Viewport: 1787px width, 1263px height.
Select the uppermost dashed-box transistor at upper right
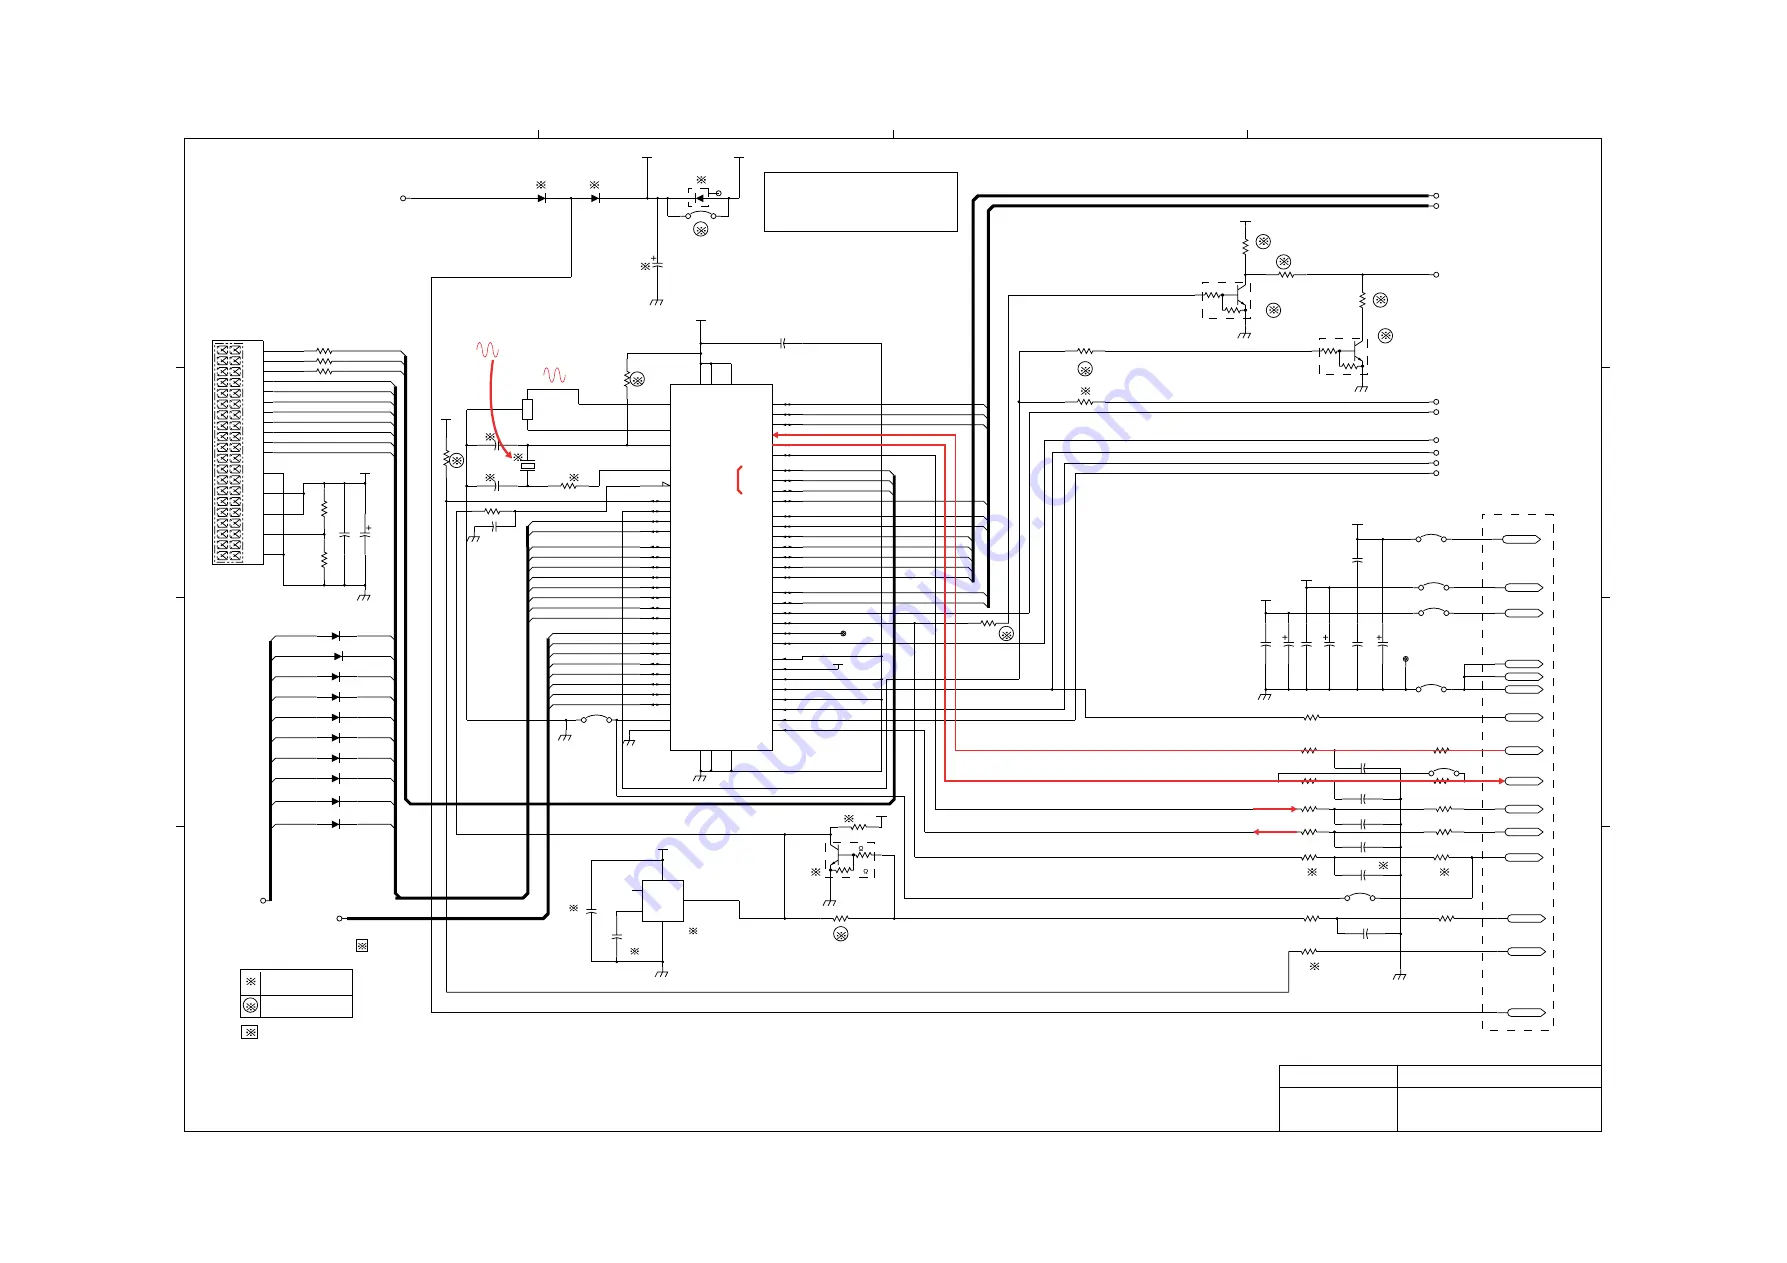coord(1226,300)
